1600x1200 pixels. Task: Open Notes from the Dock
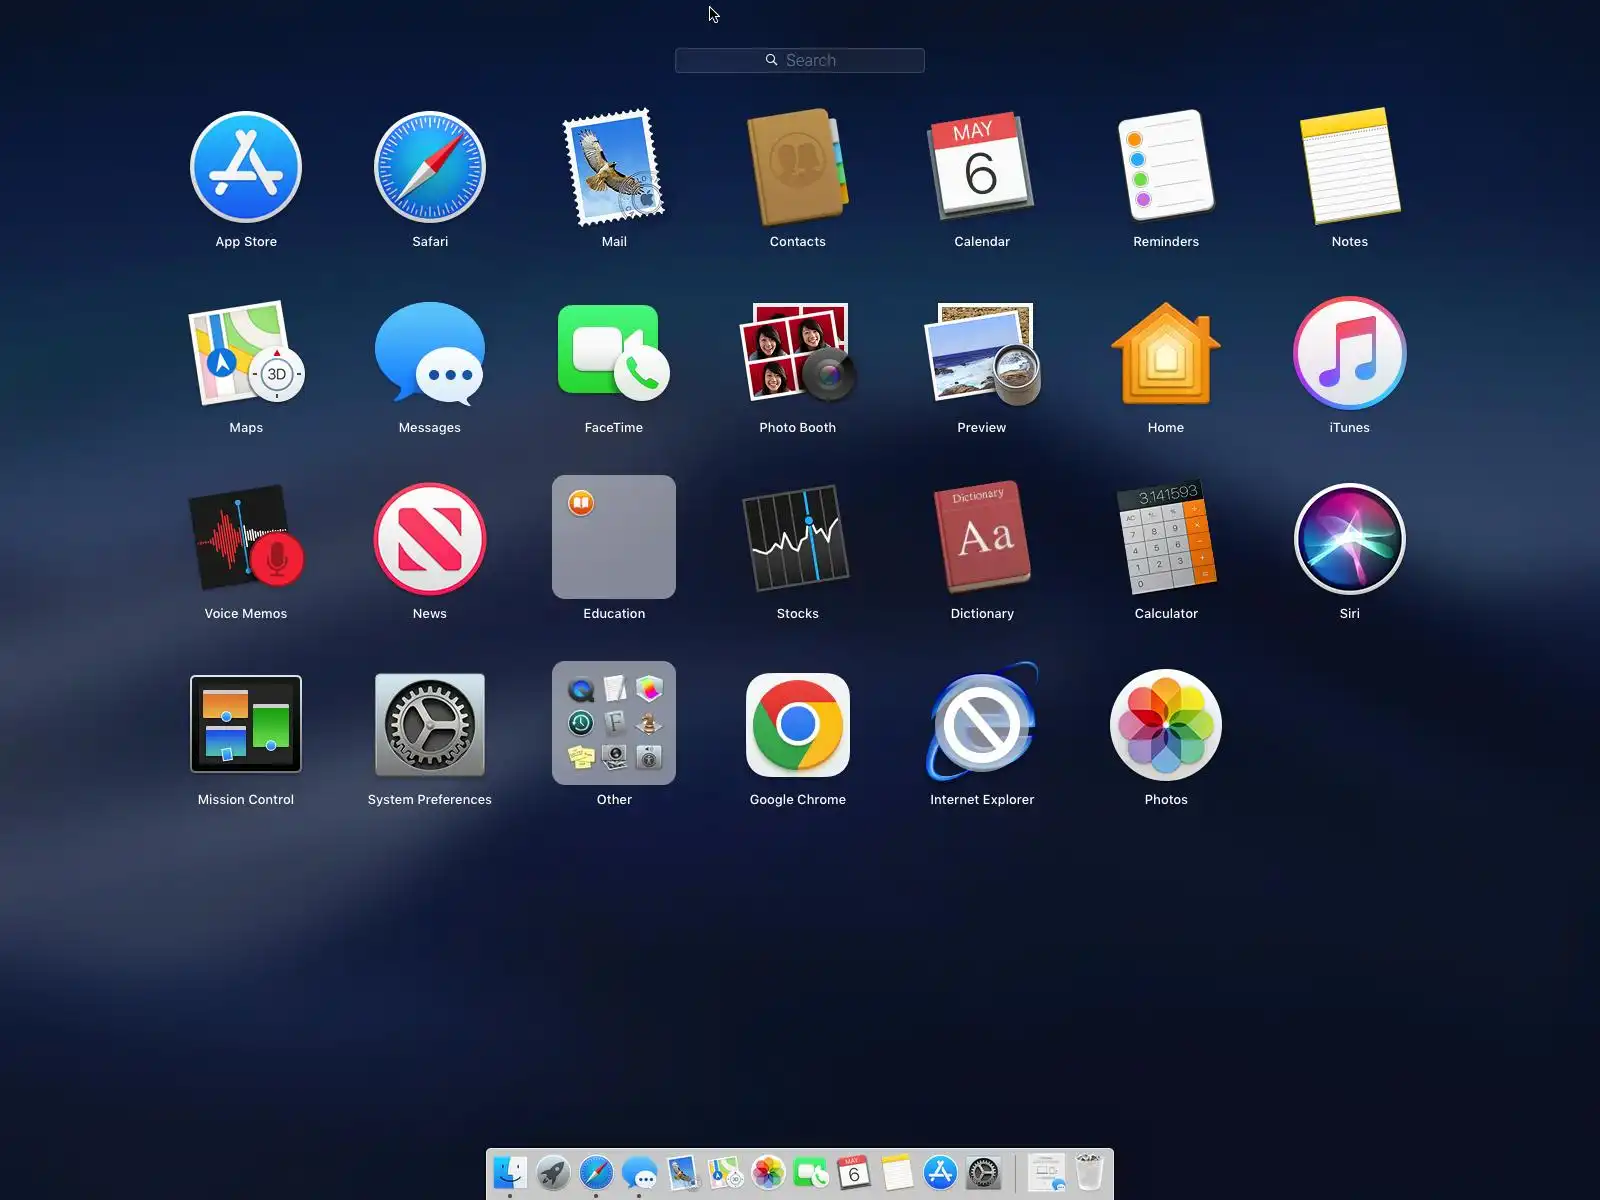click(897, 1172)
